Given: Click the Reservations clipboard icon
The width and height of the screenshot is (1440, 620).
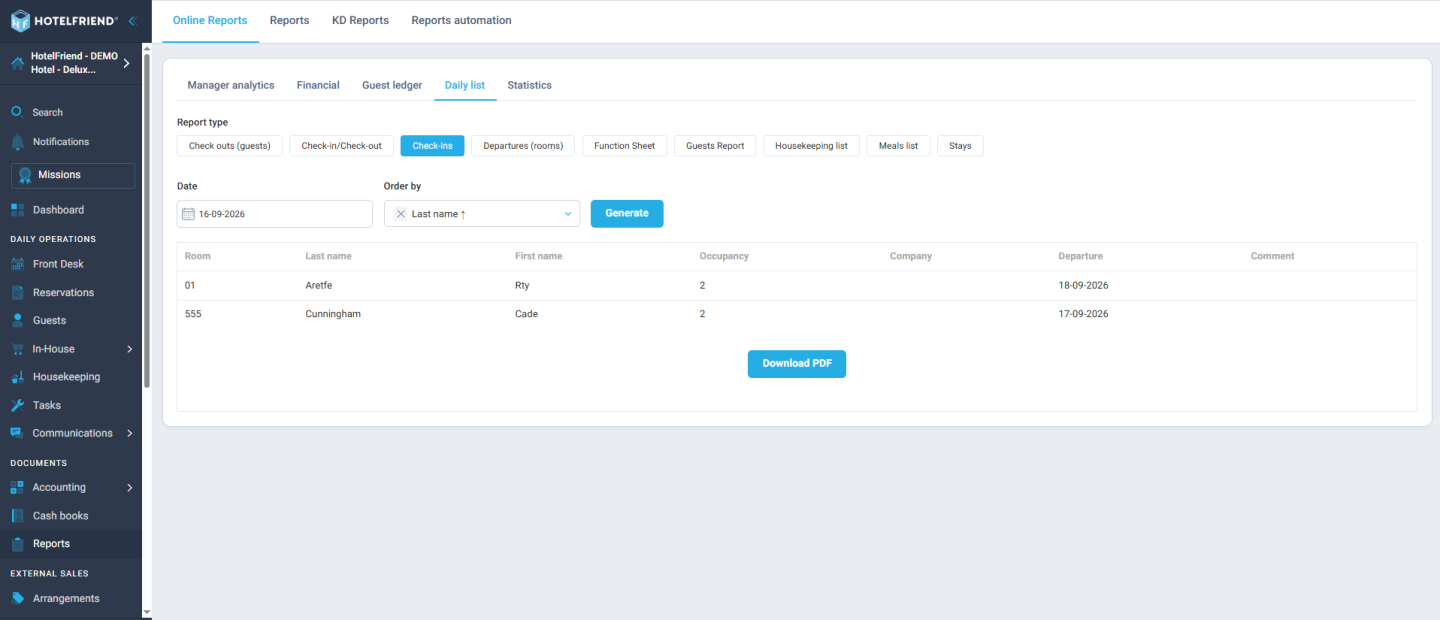Looking at the screenshot, I should tap(17, 292).
